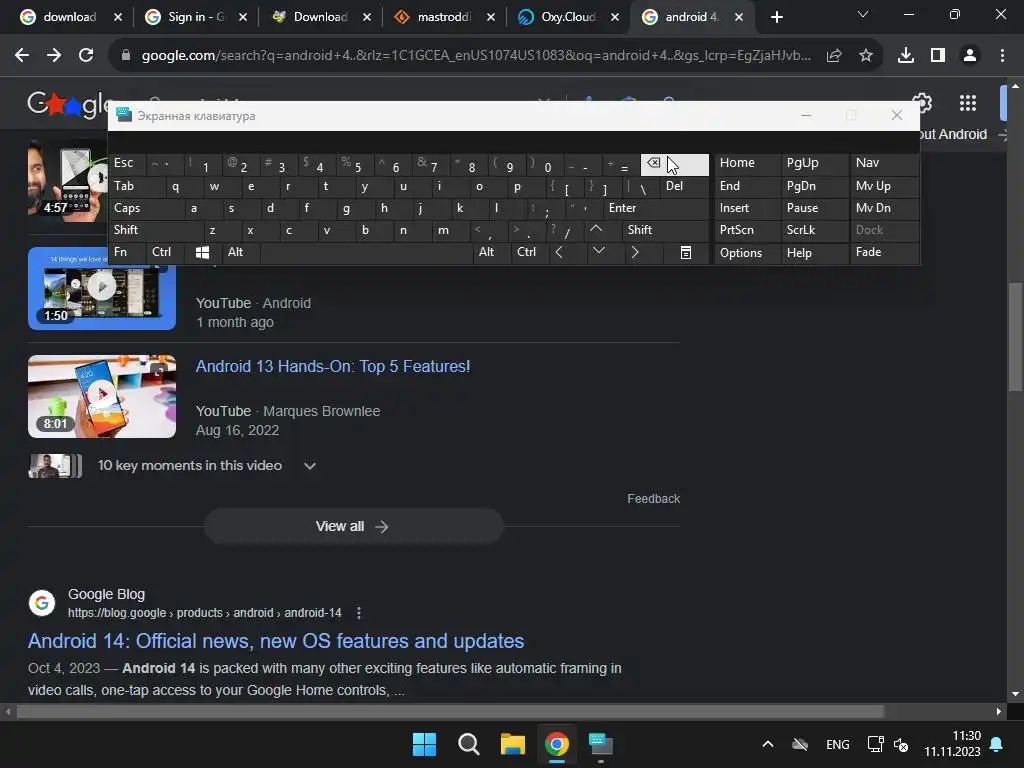Click the Backspace key on on-screen keyboard
Screen dimensions: 1024x768
[675, 165]
